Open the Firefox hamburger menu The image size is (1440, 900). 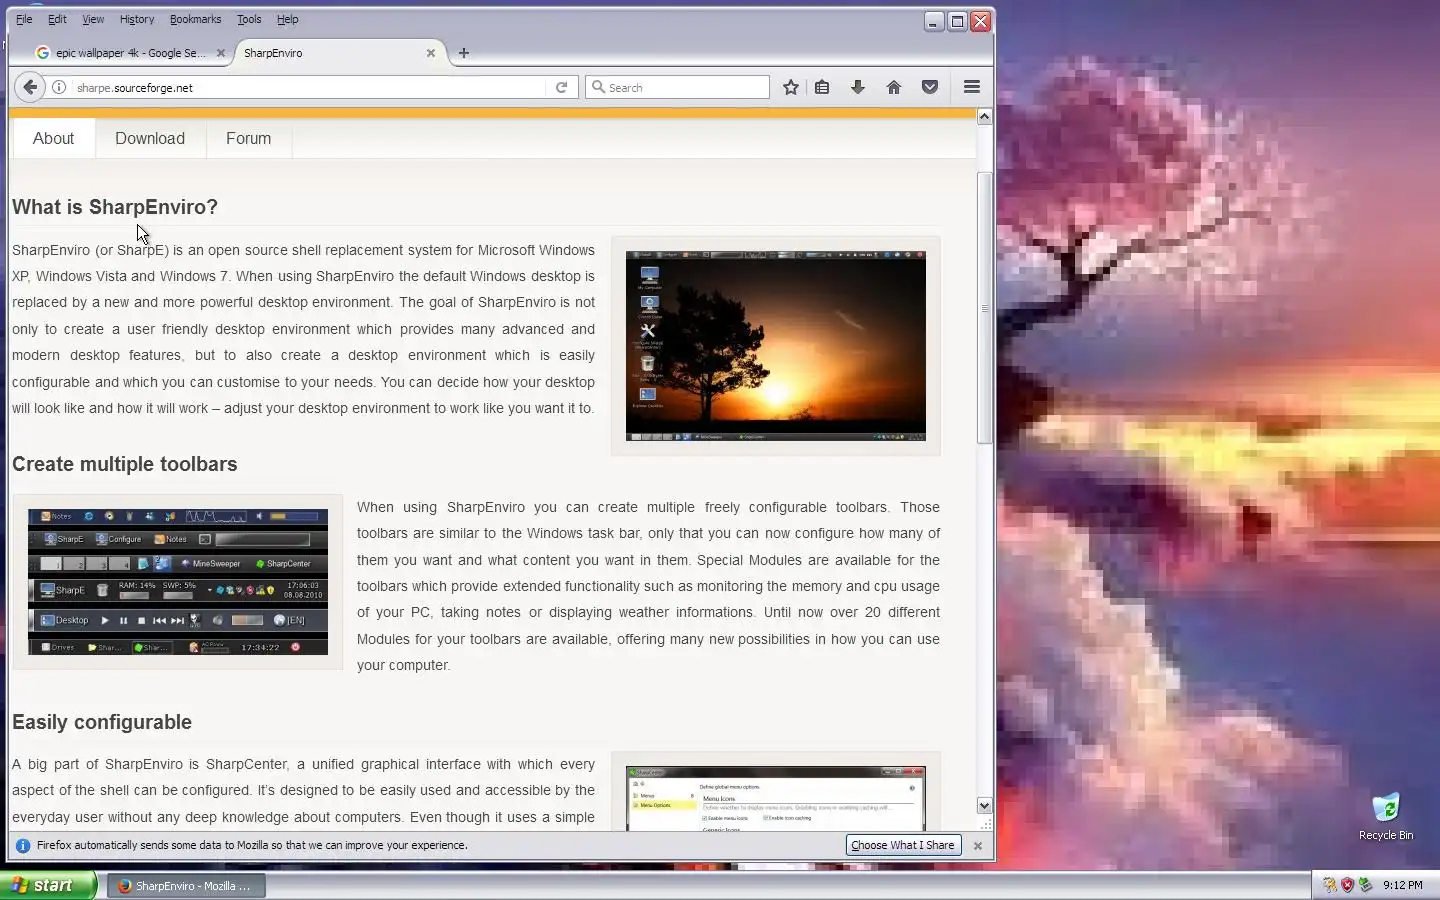coord(972,87)
